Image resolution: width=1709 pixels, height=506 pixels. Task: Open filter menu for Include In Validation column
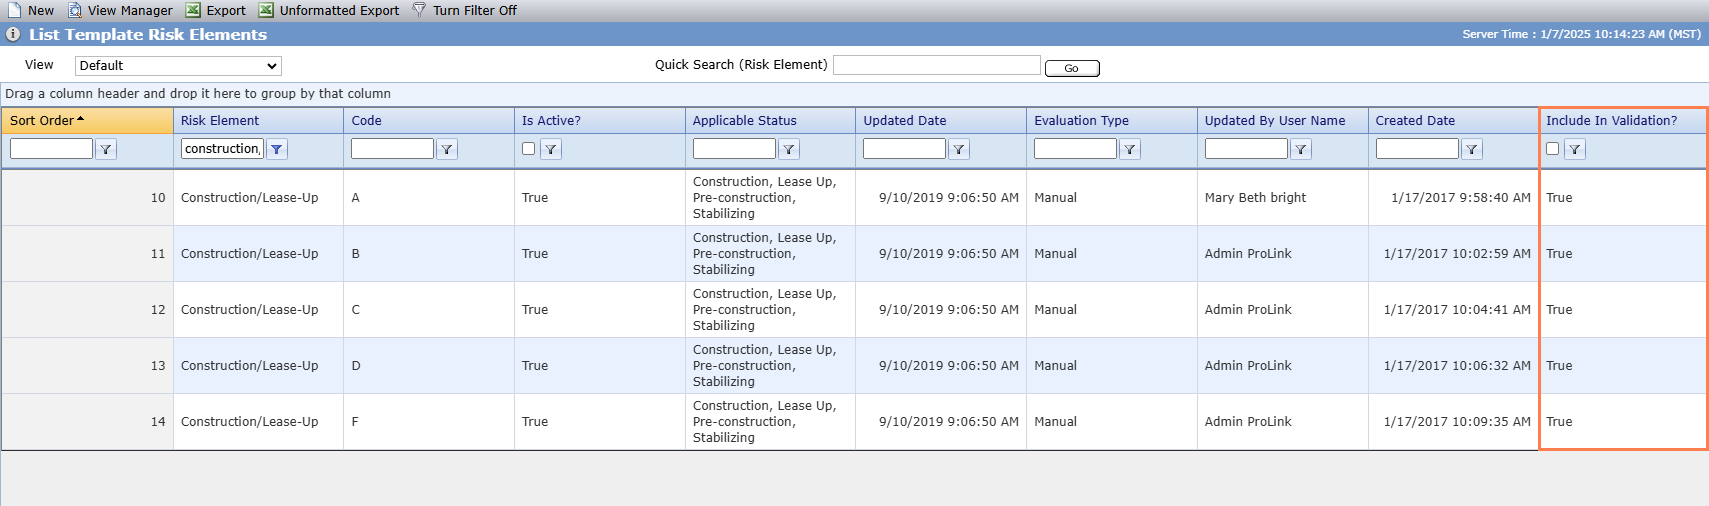(x=1575, y=149)
